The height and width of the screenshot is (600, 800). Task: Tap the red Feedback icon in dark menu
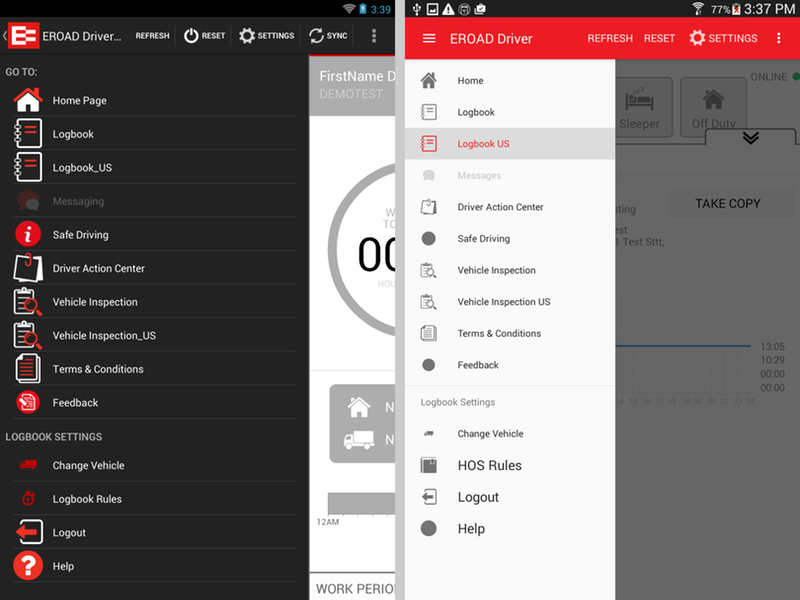pos(28,403)
